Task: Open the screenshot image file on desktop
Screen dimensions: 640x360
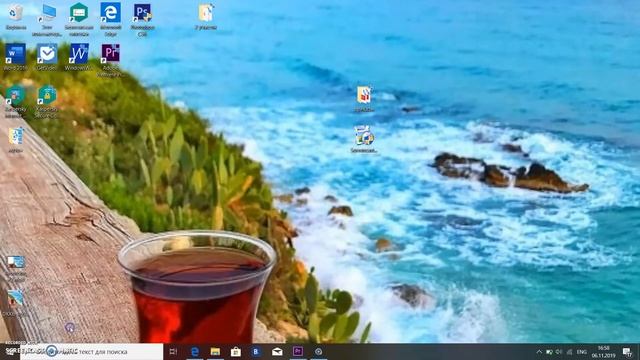Action: (x=16, y=262)
